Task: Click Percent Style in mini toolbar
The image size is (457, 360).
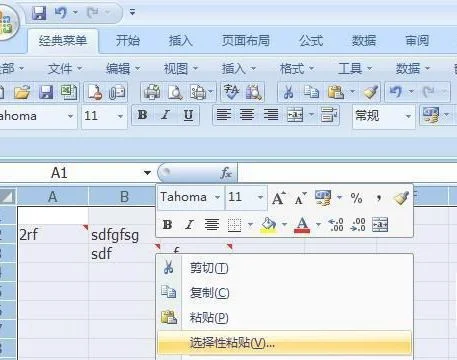Action: 356,198
